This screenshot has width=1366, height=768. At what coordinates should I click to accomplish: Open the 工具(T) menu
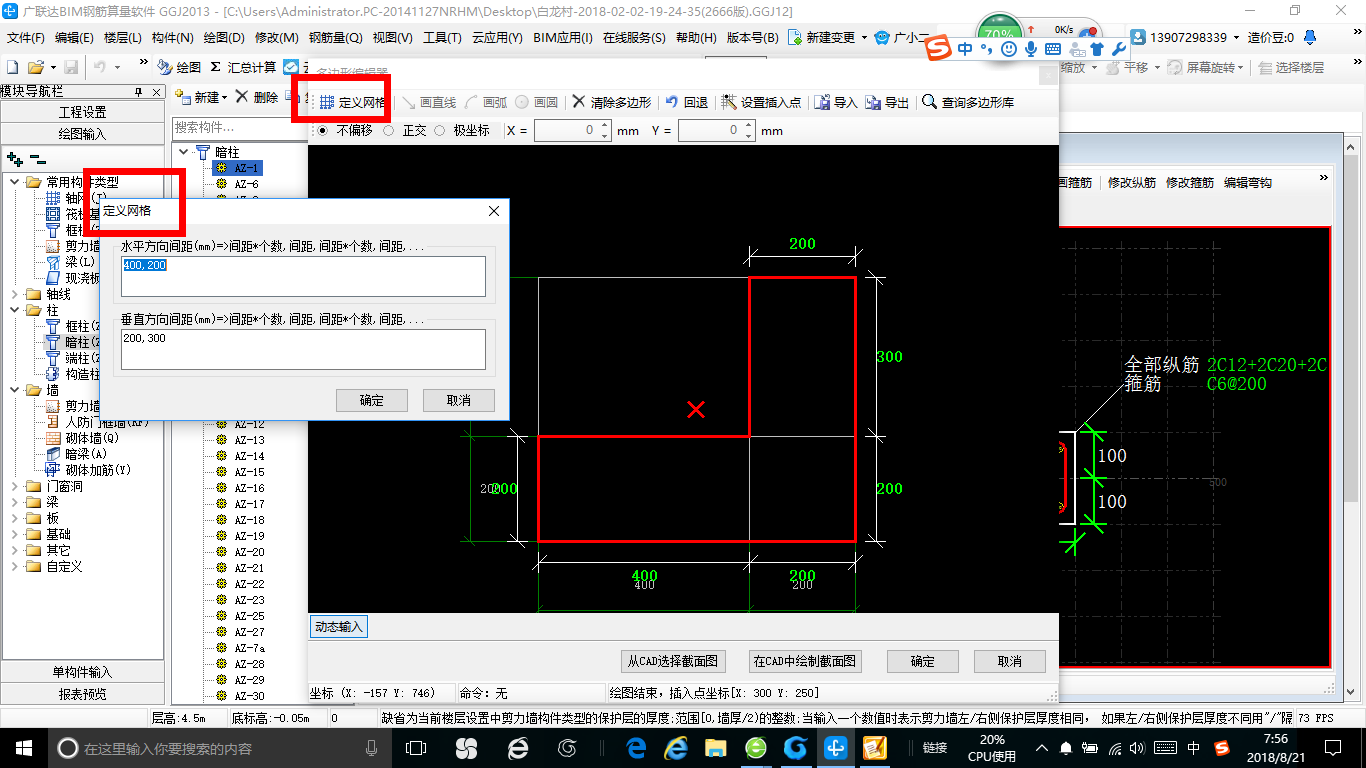442,37
